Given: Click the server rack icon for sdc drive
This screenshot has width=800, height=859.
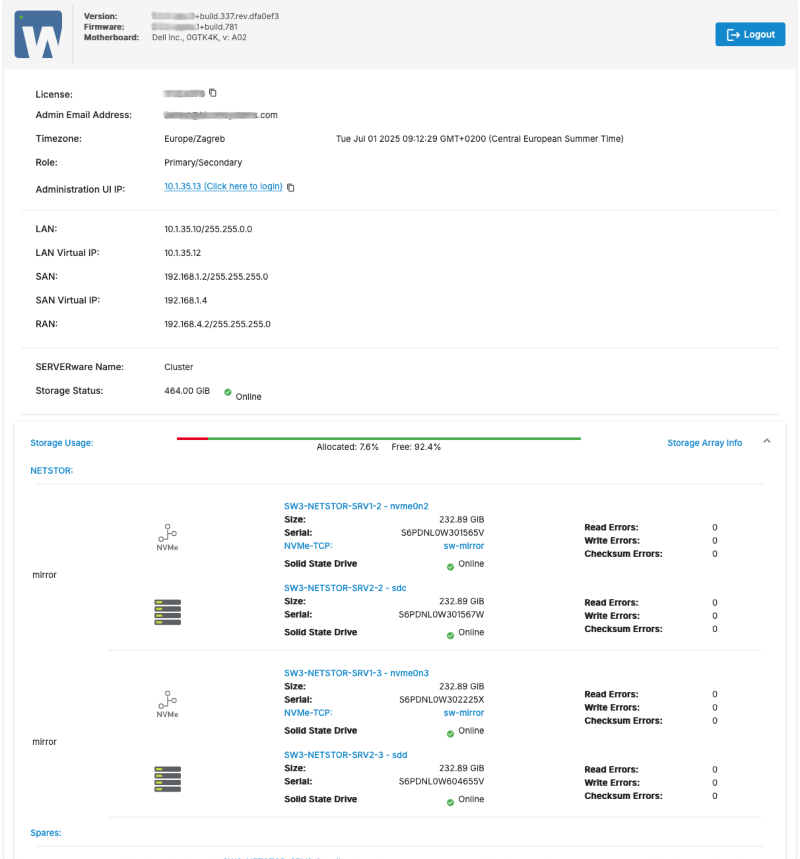Looking at the screenshot, I should [168, 612].
